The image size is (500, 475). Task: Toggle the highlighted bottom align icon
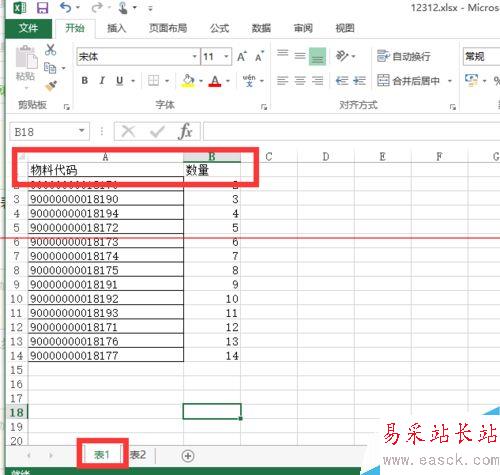[317, 56]
